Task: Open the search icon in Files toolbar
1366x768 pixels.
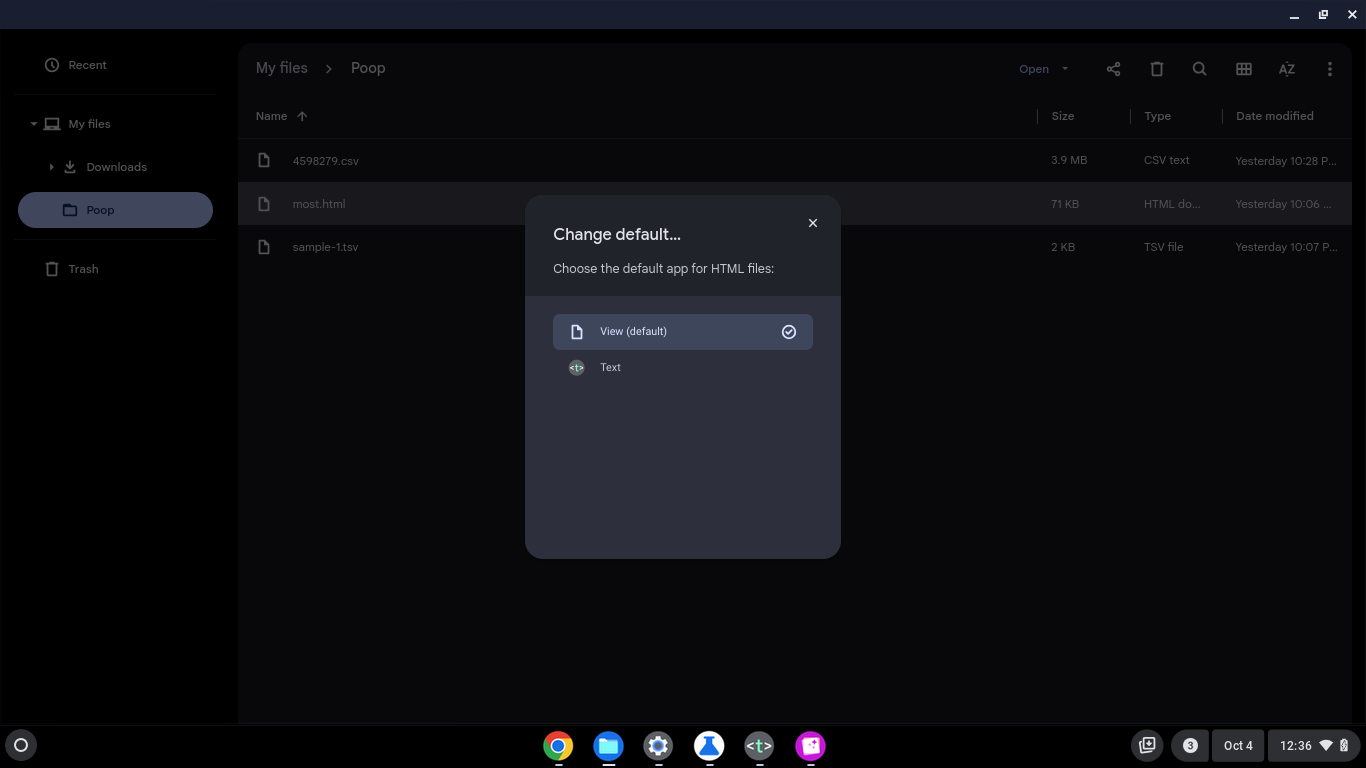Action: coord(1199,69)
